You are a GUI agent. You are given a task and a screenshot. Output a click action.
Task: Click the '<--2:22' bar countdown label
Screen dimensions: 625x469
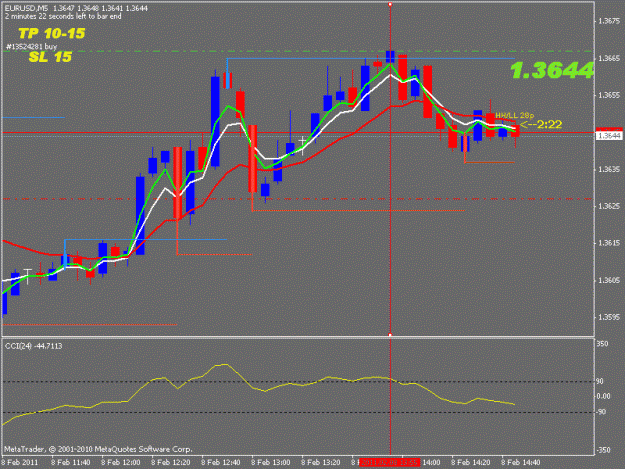click(x=541, y=125)
